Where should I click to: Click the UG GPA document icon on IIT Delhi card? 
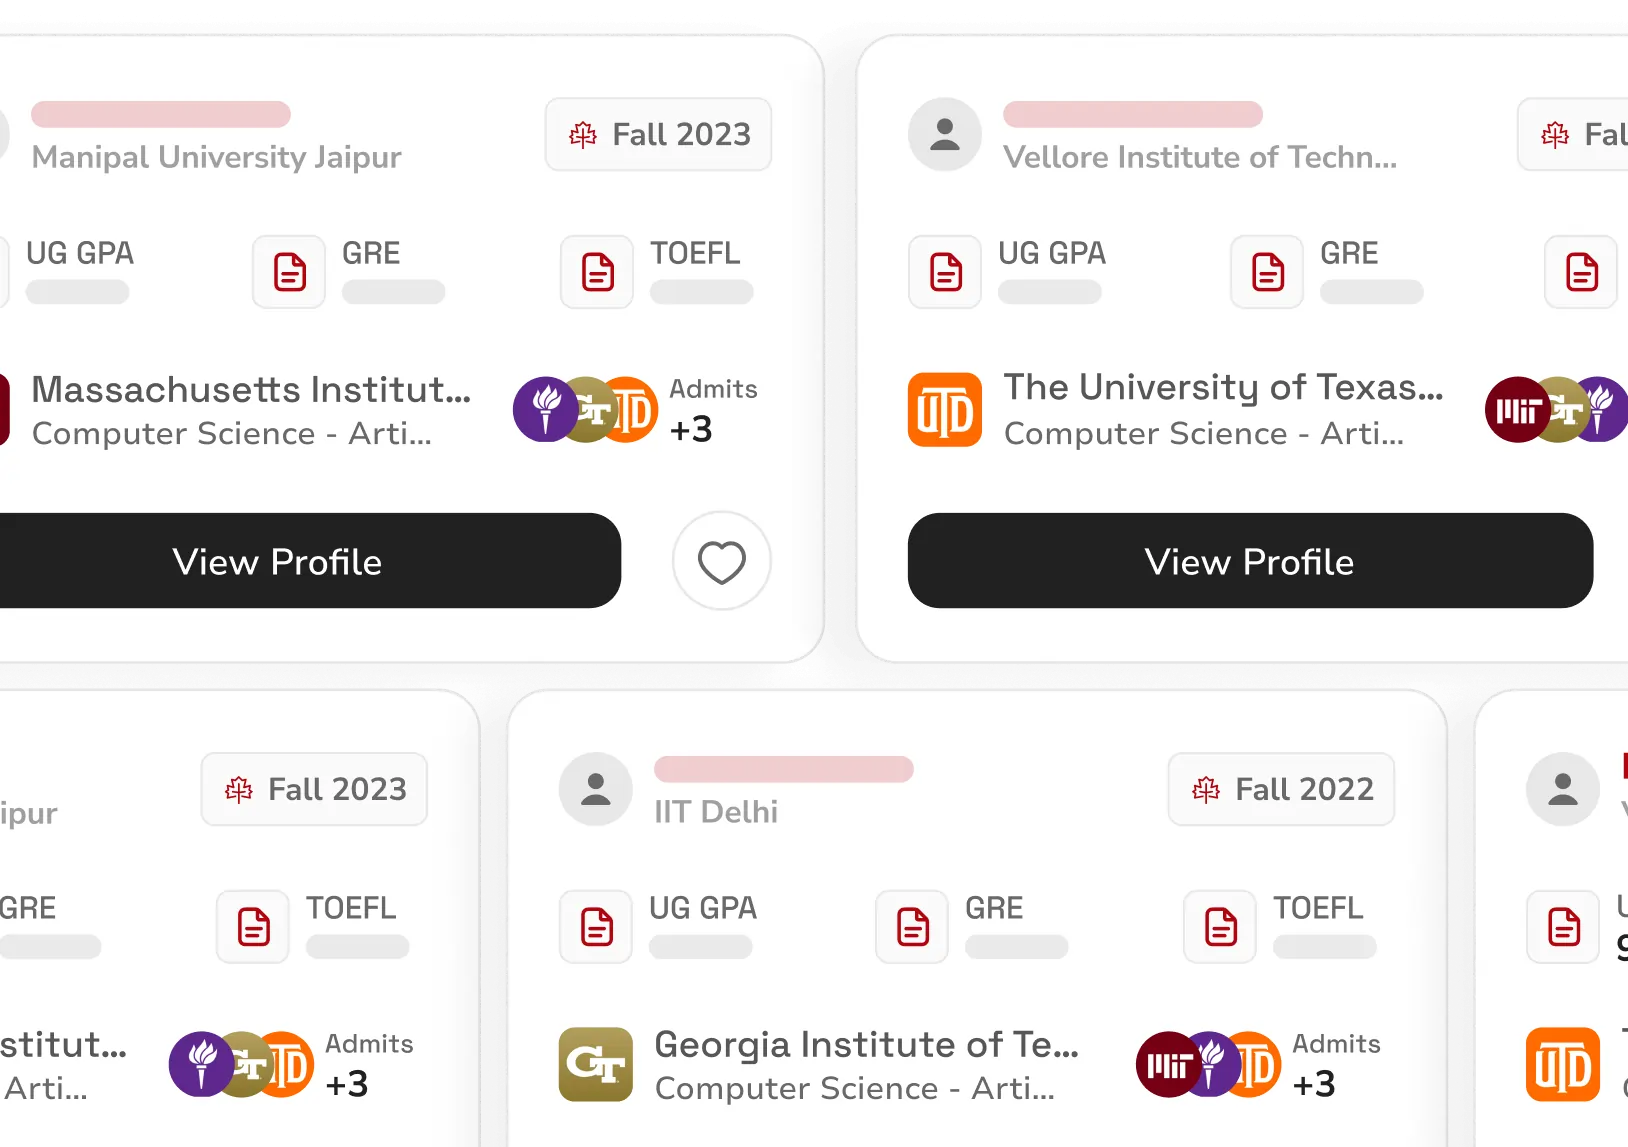596,927
